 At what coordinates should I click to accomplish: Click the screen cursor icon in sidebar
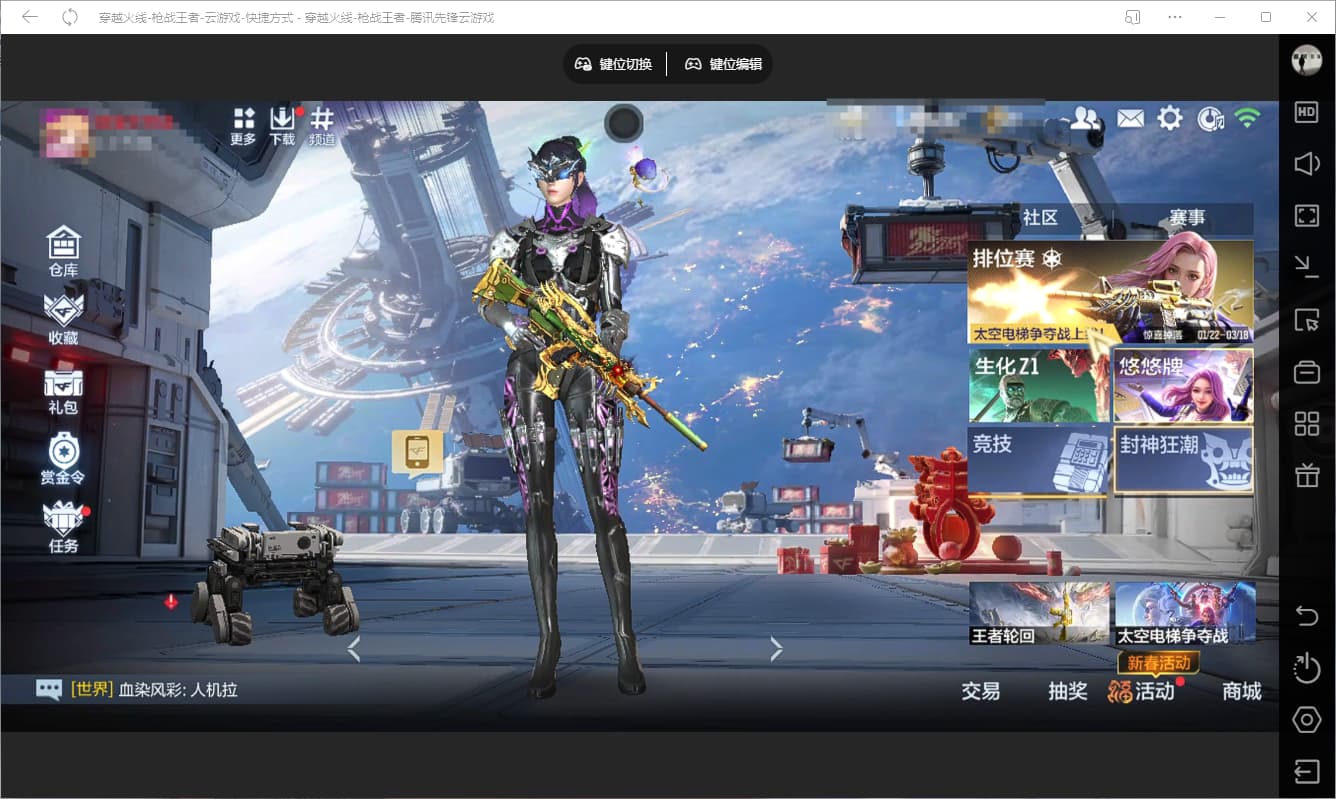[x=1307, y=319]
